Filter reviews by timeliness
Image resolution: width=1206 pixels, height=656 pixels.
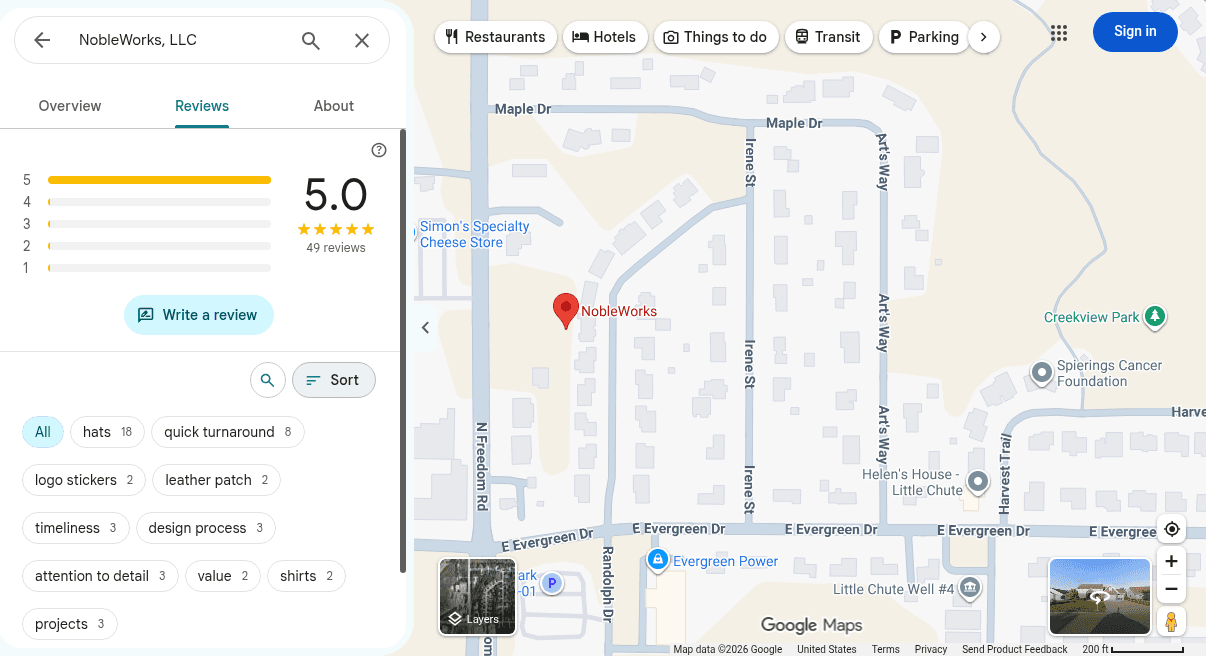76,528
